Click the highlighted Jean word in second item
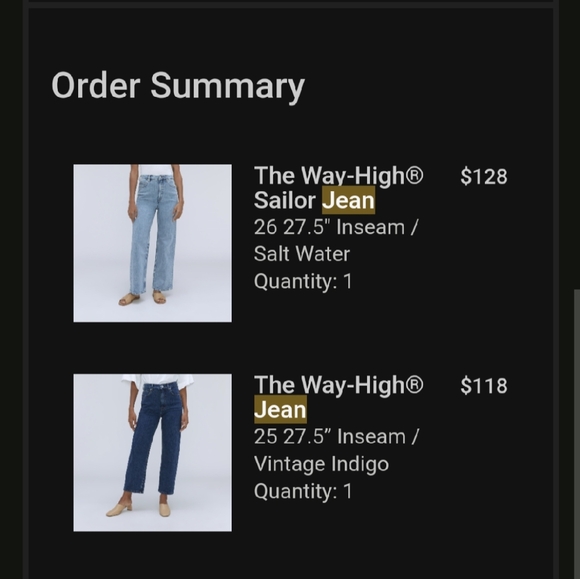Image resolution: width=580 pixels, height=579 pixels. click(x=280, y=410)
